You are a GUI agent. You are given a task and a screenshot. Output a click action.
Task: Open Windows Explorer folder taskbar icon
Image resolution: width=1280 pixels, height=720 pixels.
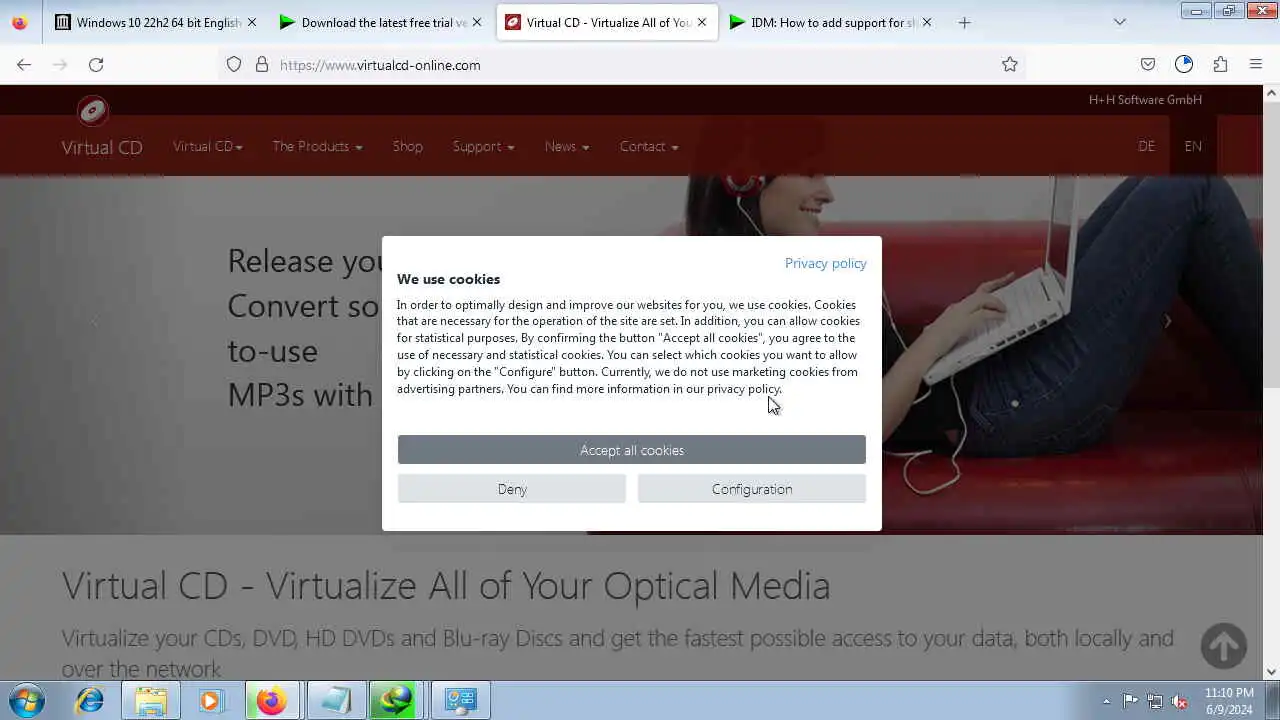click(151, 700)
